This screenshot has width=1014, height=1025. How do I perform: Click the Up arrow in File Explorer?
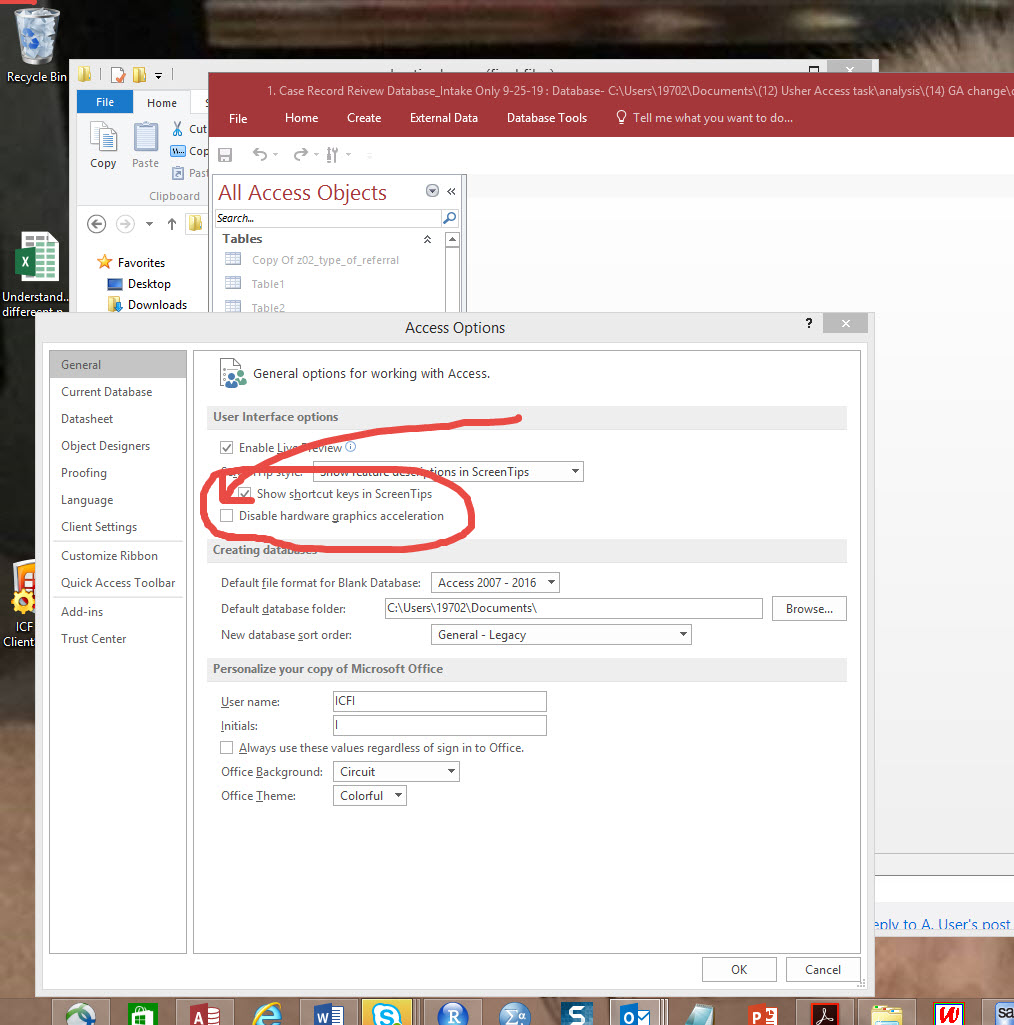tap(172, 224)
